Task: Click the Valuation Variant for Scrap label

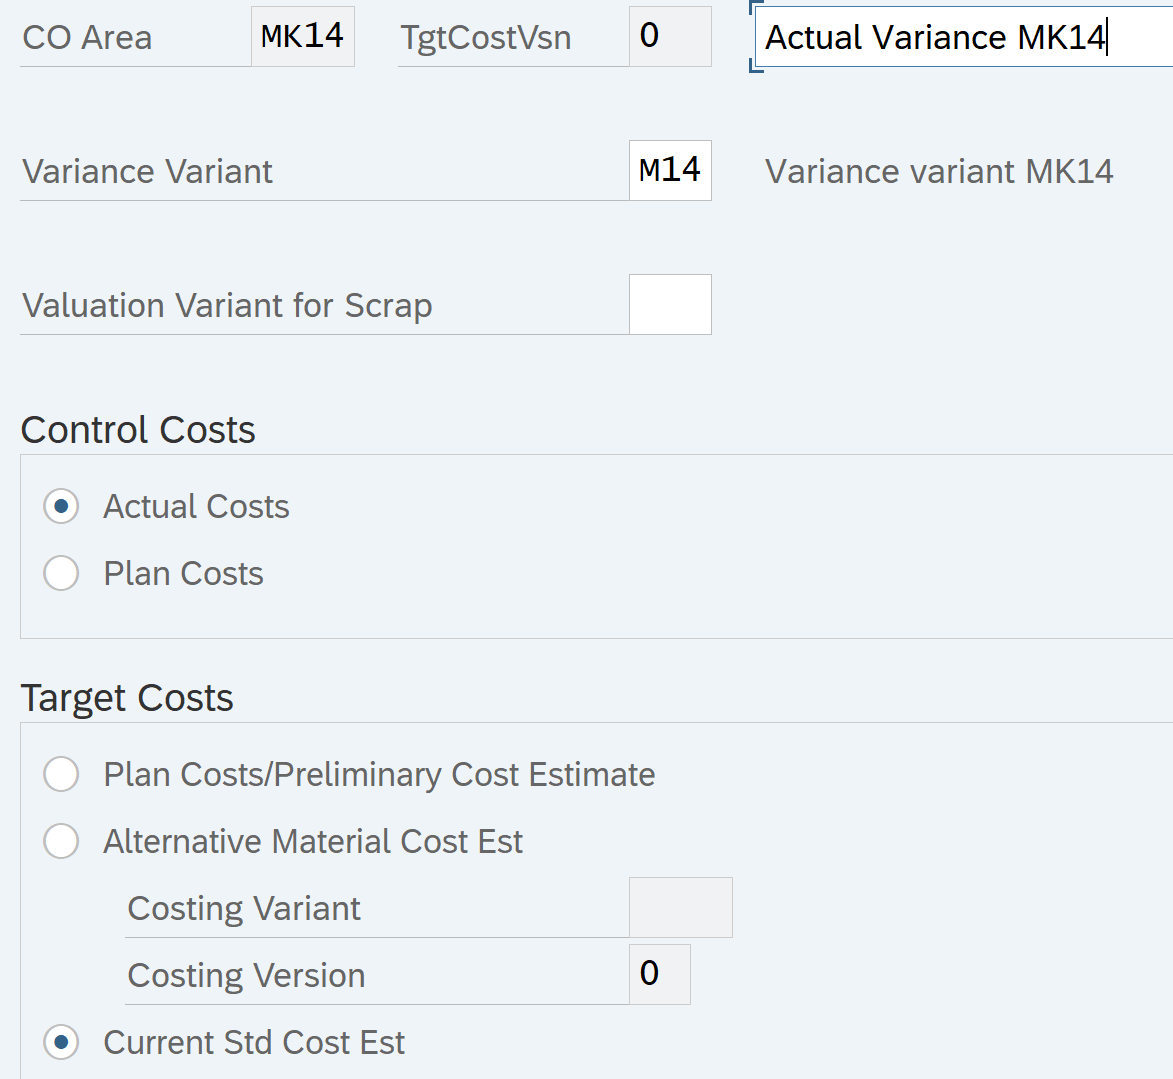Action: [x=227, y=306]
